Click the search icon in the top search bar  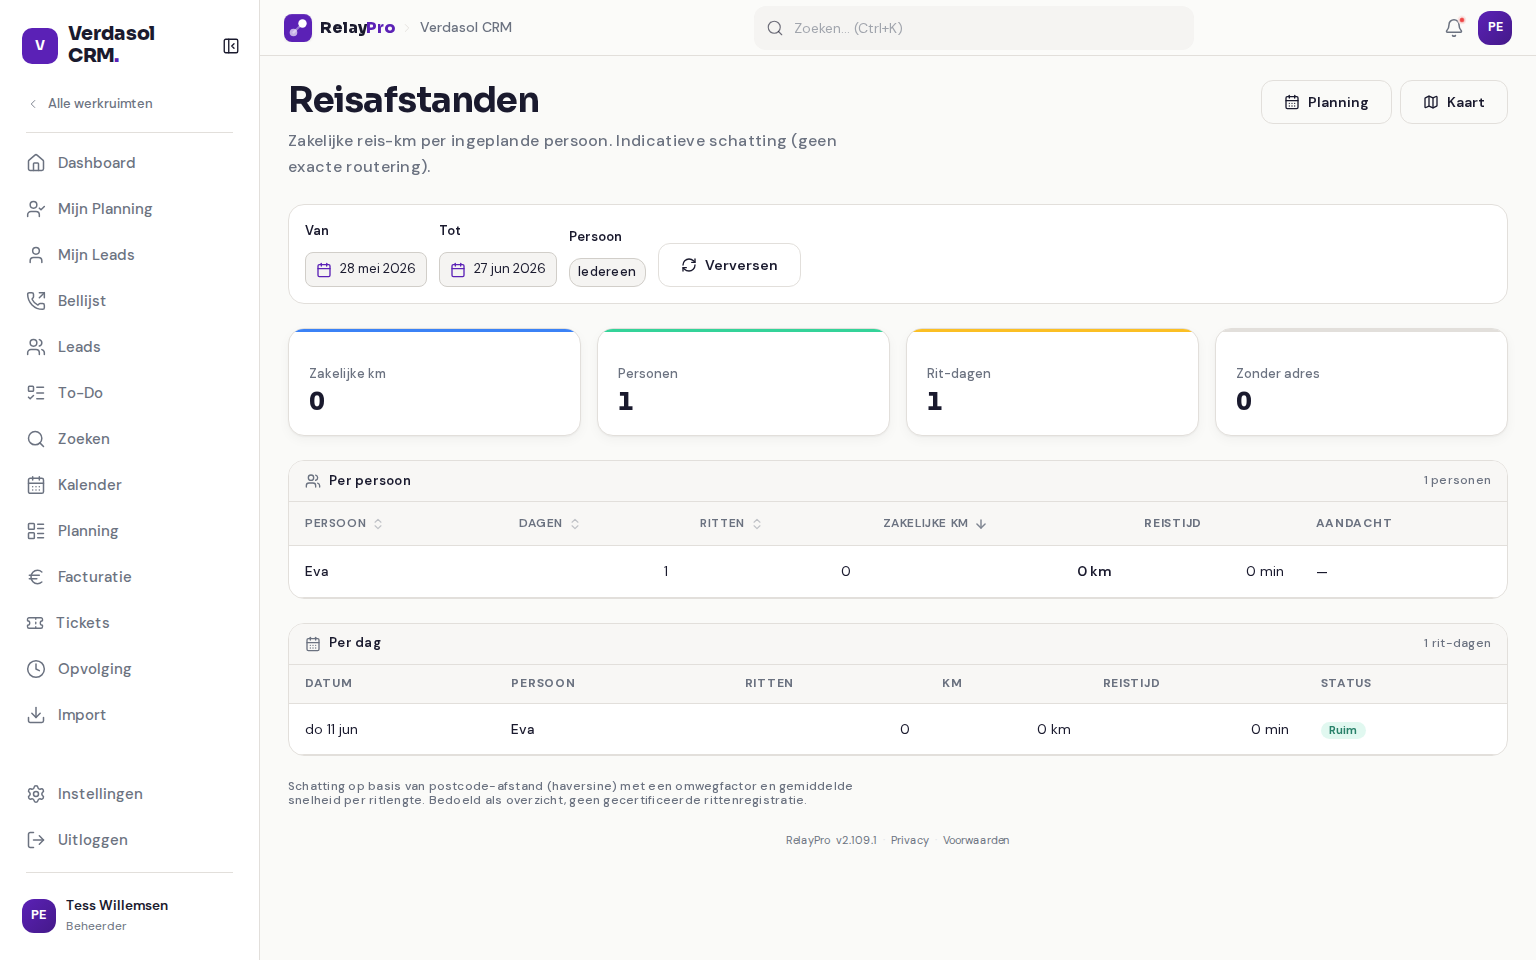[x=775, y=28]
